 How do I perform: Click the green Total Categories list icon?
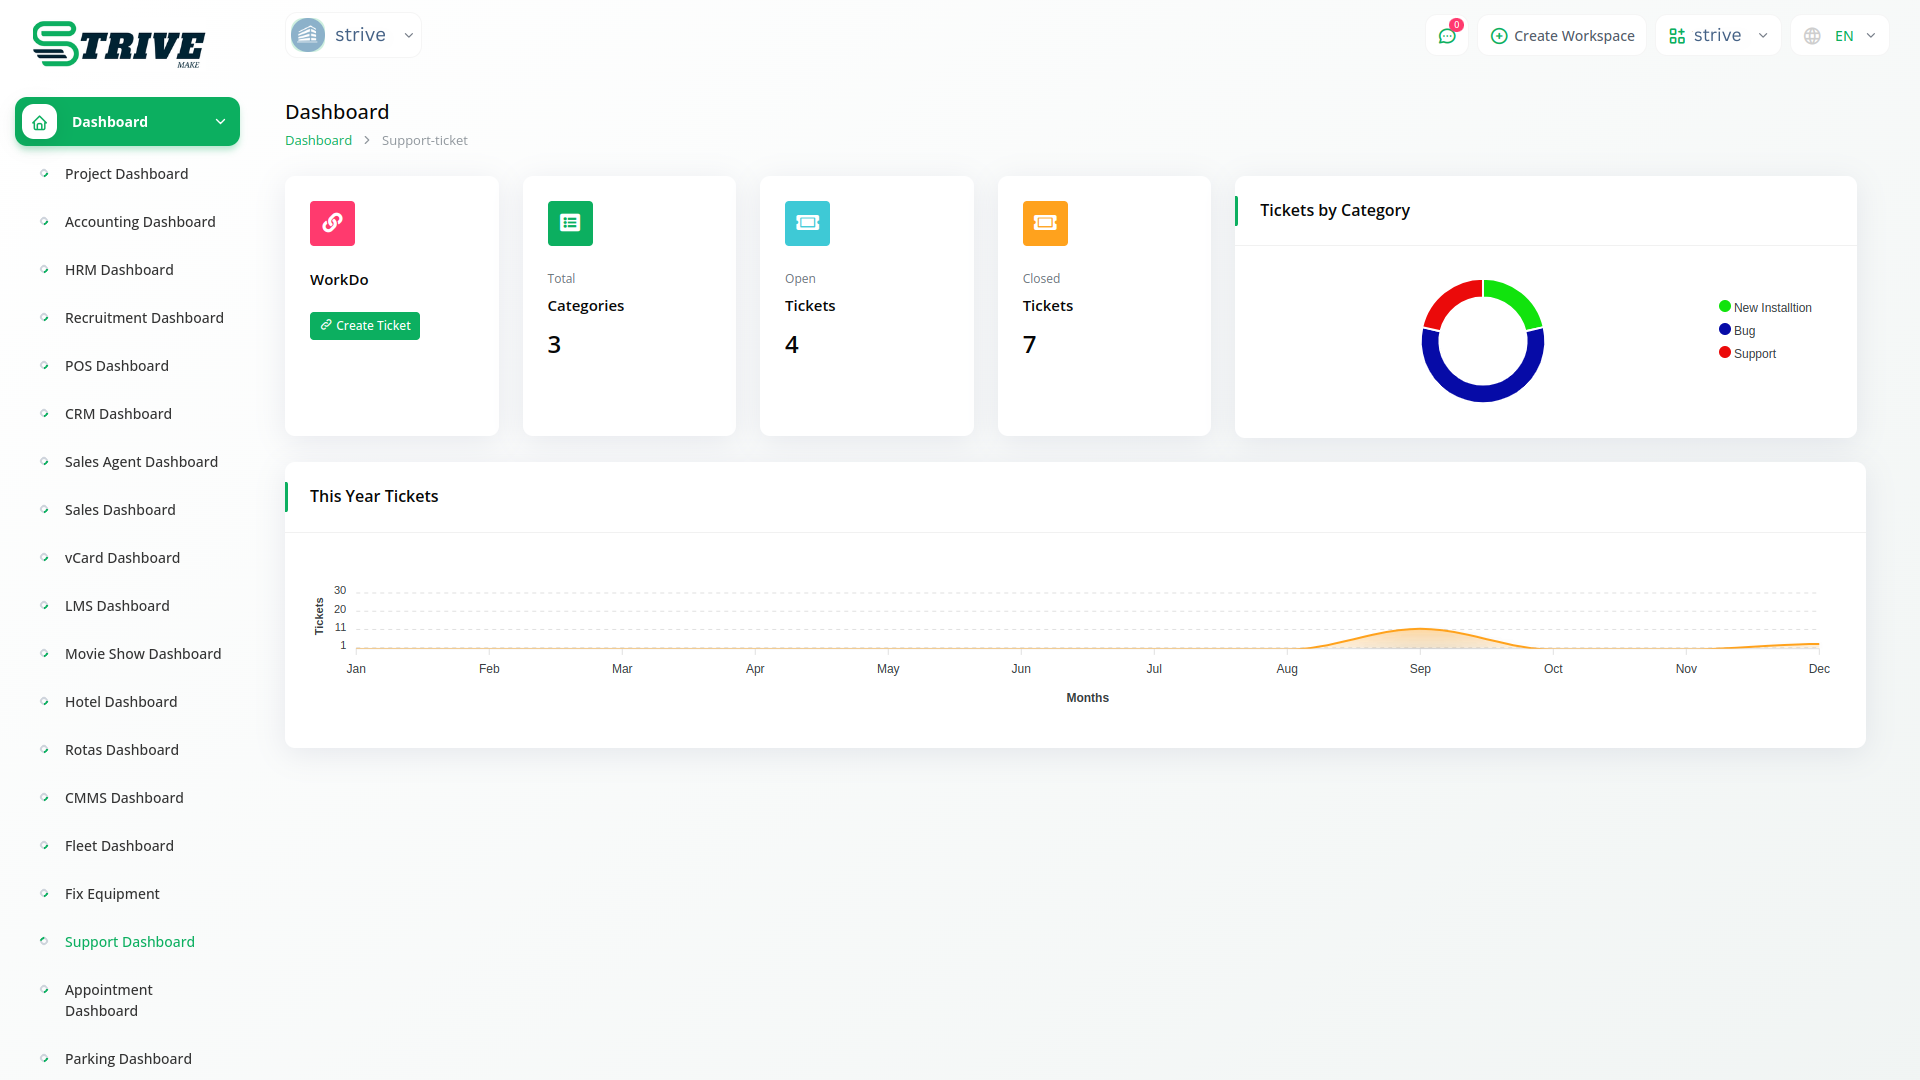point(570,223)
